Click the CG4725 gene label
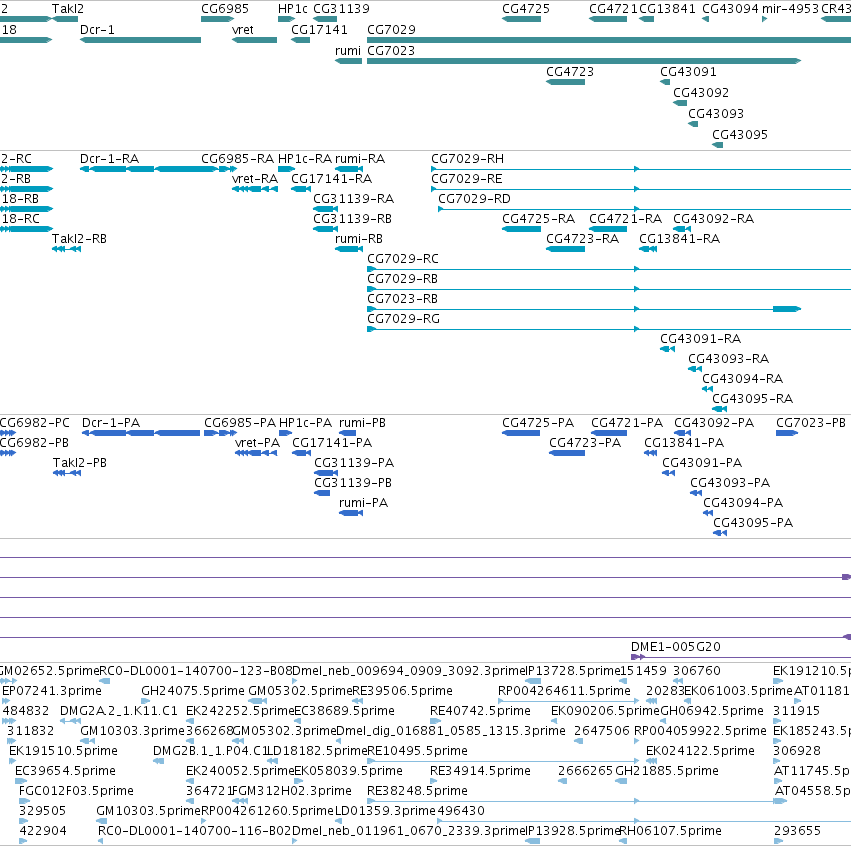Image resolution: width=851 pixels, height=846 pixels. tap(526, 9)
